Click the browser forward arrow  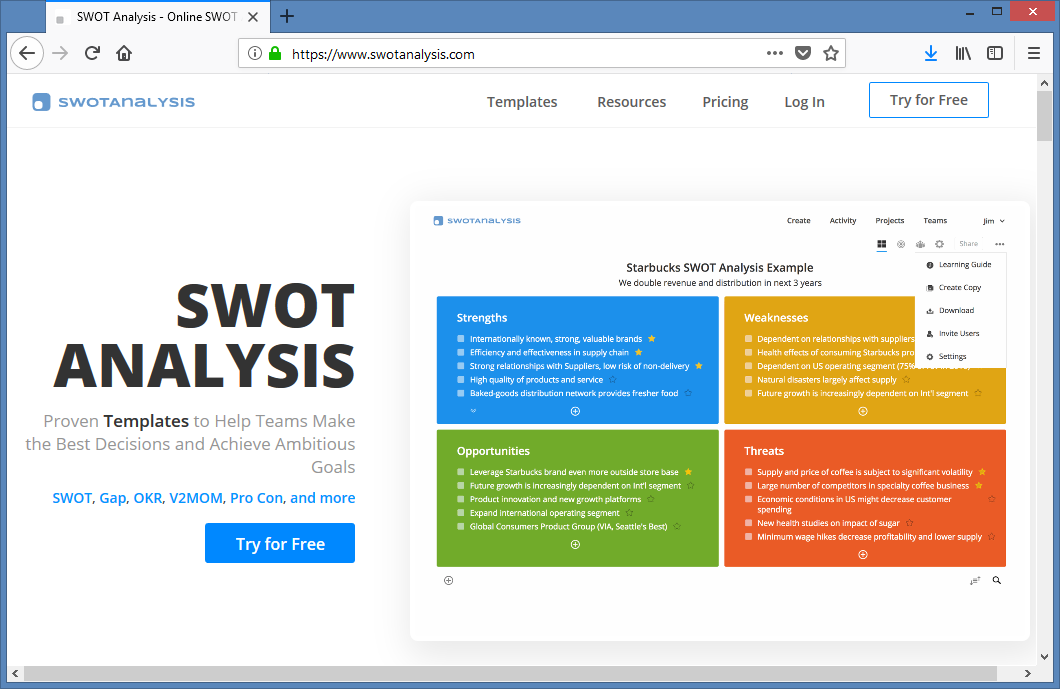[x=60, y=53]
